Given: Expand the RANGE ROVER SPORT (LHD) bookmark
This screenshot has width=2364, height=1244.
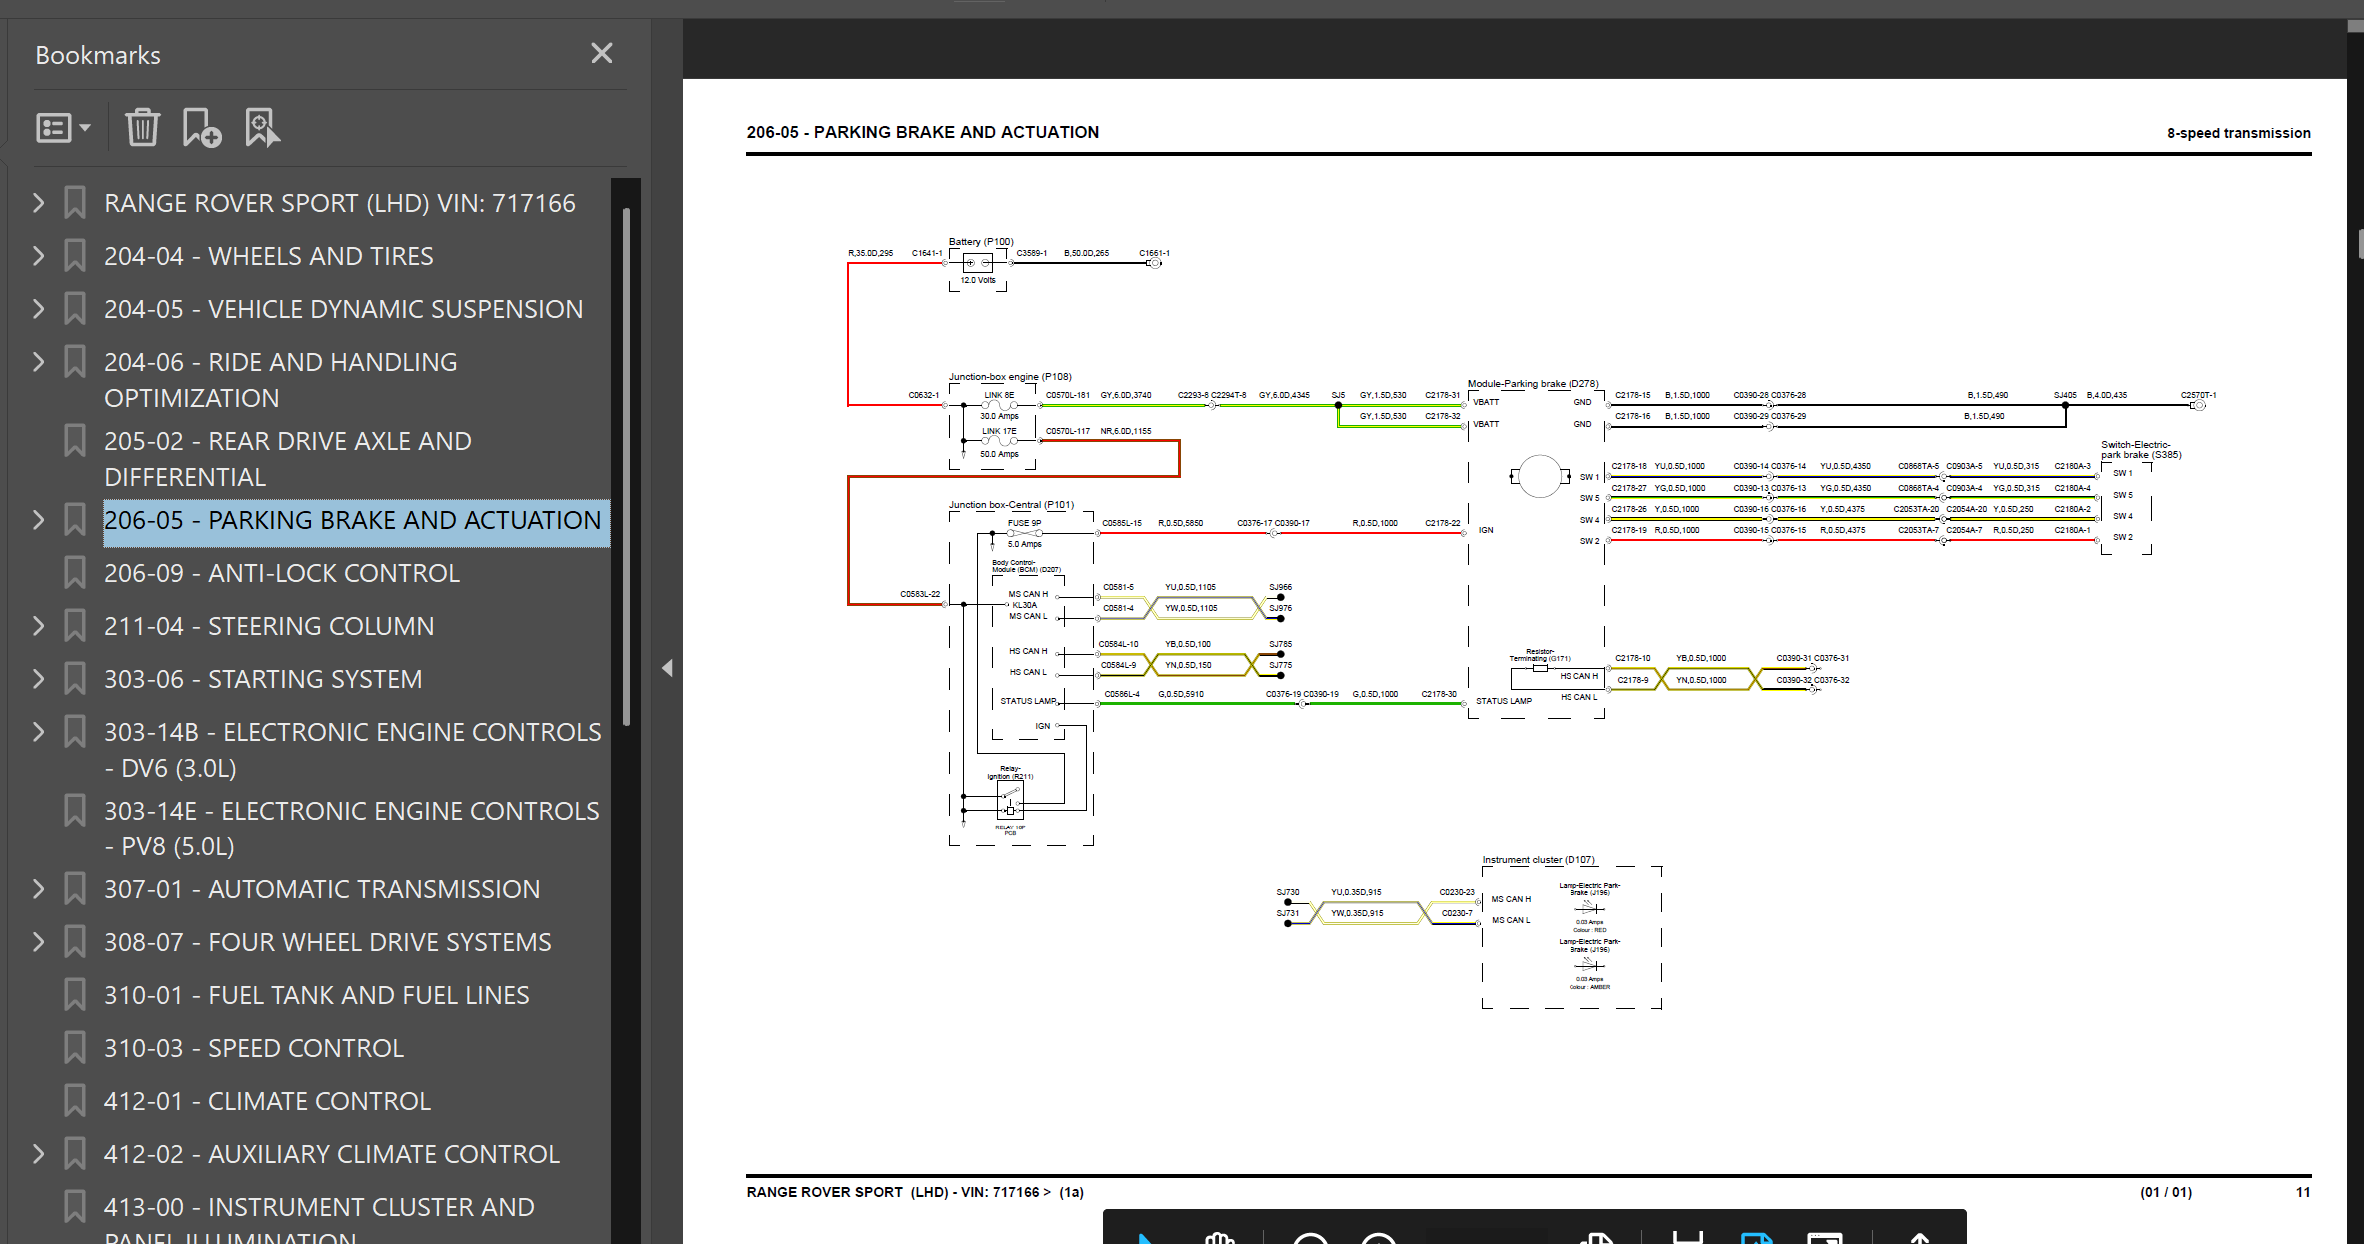Looking at the screenshot, I should coord(38,203).
